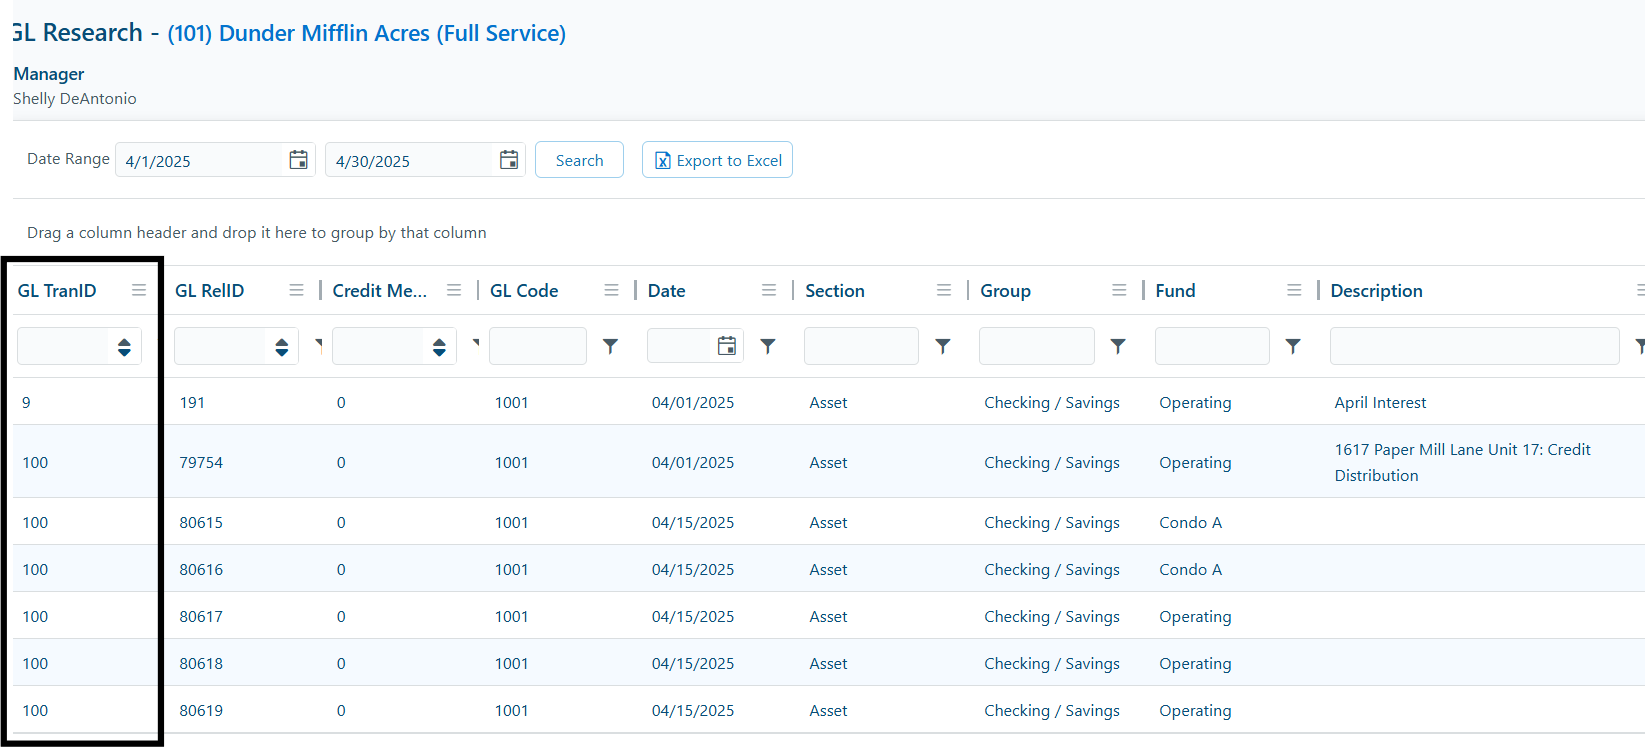This screenshot has width=1645, height=747.
Task: Sort by Fund column header
Action: tap(1175, 290)
